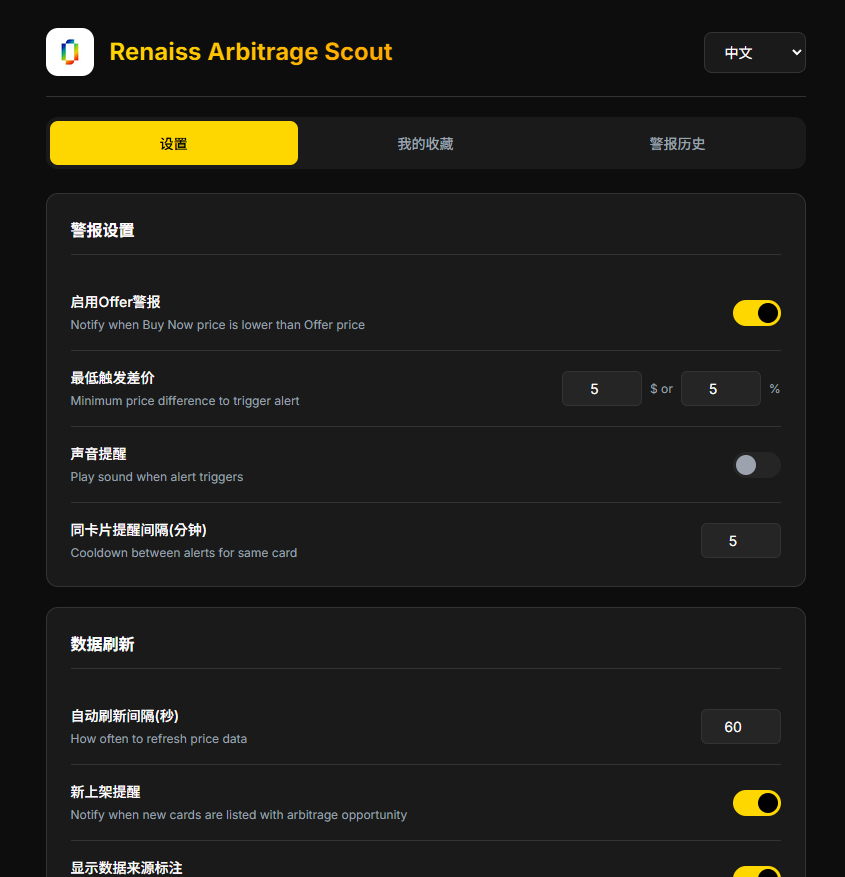Screen dimensions: 845x877
Task: Click 'Notify when new cards are listed' description
Action: click(x=239, y=815)
